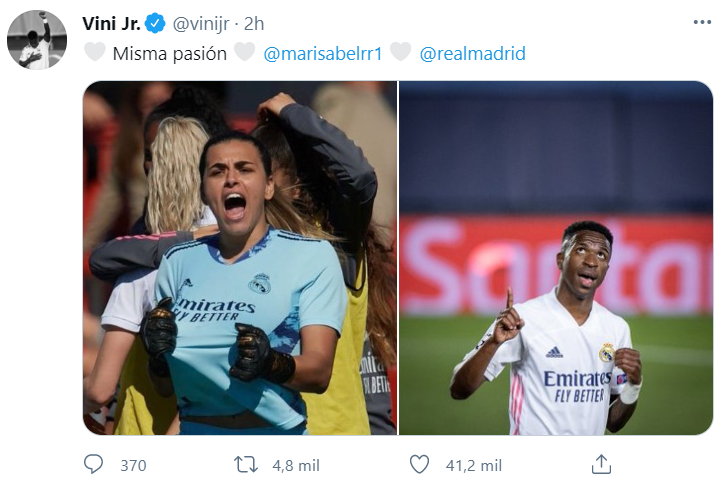Image resolution: width=727 pixels, height=484 pixels.
Task: Click the Vini Jr. display name
Action: coord(111,24)
